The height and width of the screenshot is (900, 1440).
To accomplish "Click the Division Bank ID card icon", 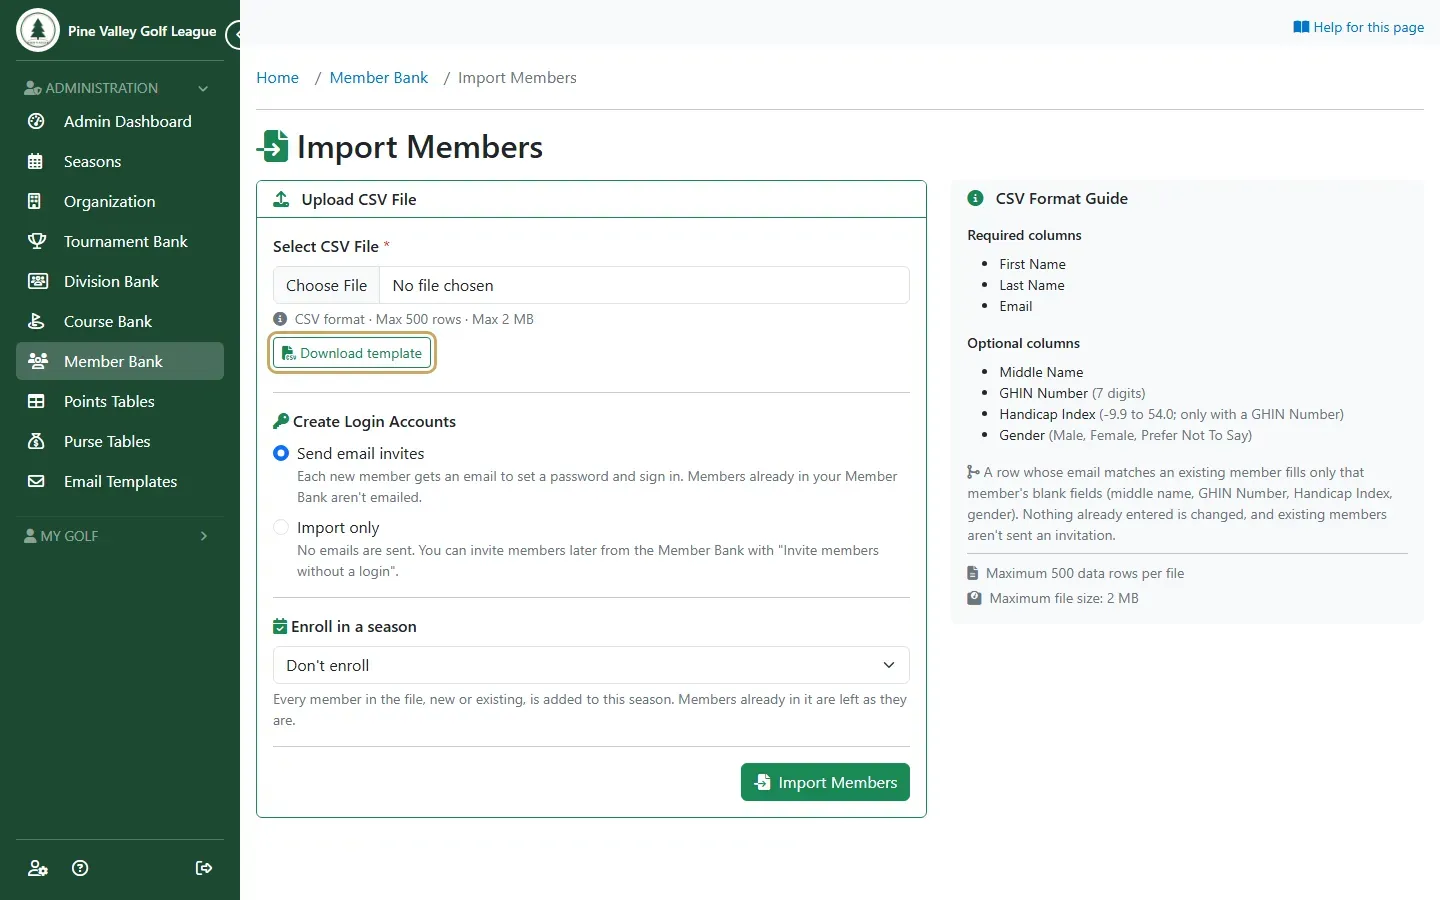I will click(x=38, y=281).
